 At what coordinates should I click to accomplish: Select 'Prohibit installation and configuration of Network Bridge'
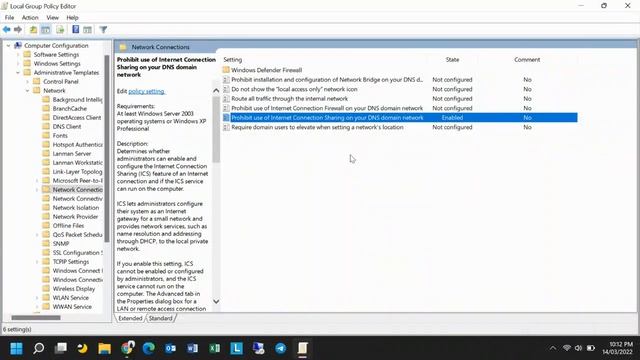tap(327, 80)
